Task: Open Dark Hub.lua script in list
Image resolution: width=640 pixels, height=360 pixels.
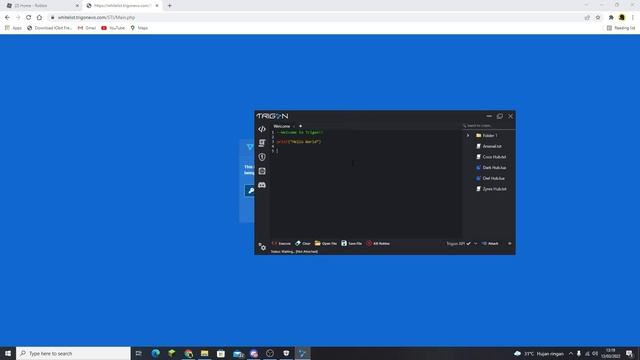Action: coord(491,167)
